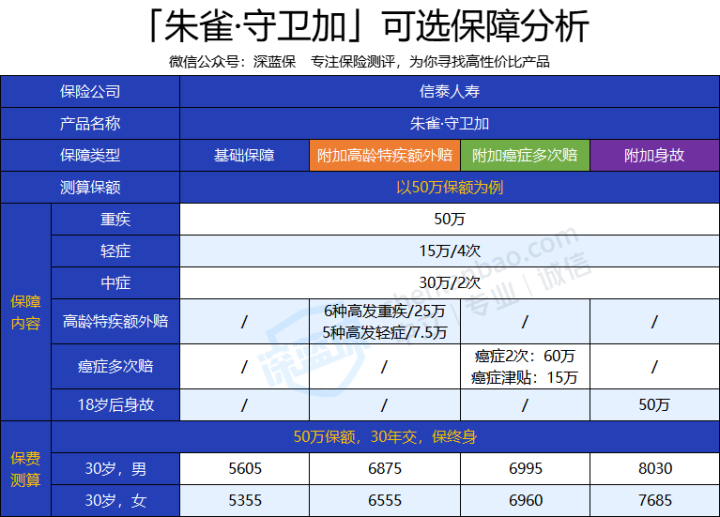Select the 测算保额 header cell
Image resolution: width=720 pixels, height=517 pixels.
pyautogui.click(x=90, y=187)
